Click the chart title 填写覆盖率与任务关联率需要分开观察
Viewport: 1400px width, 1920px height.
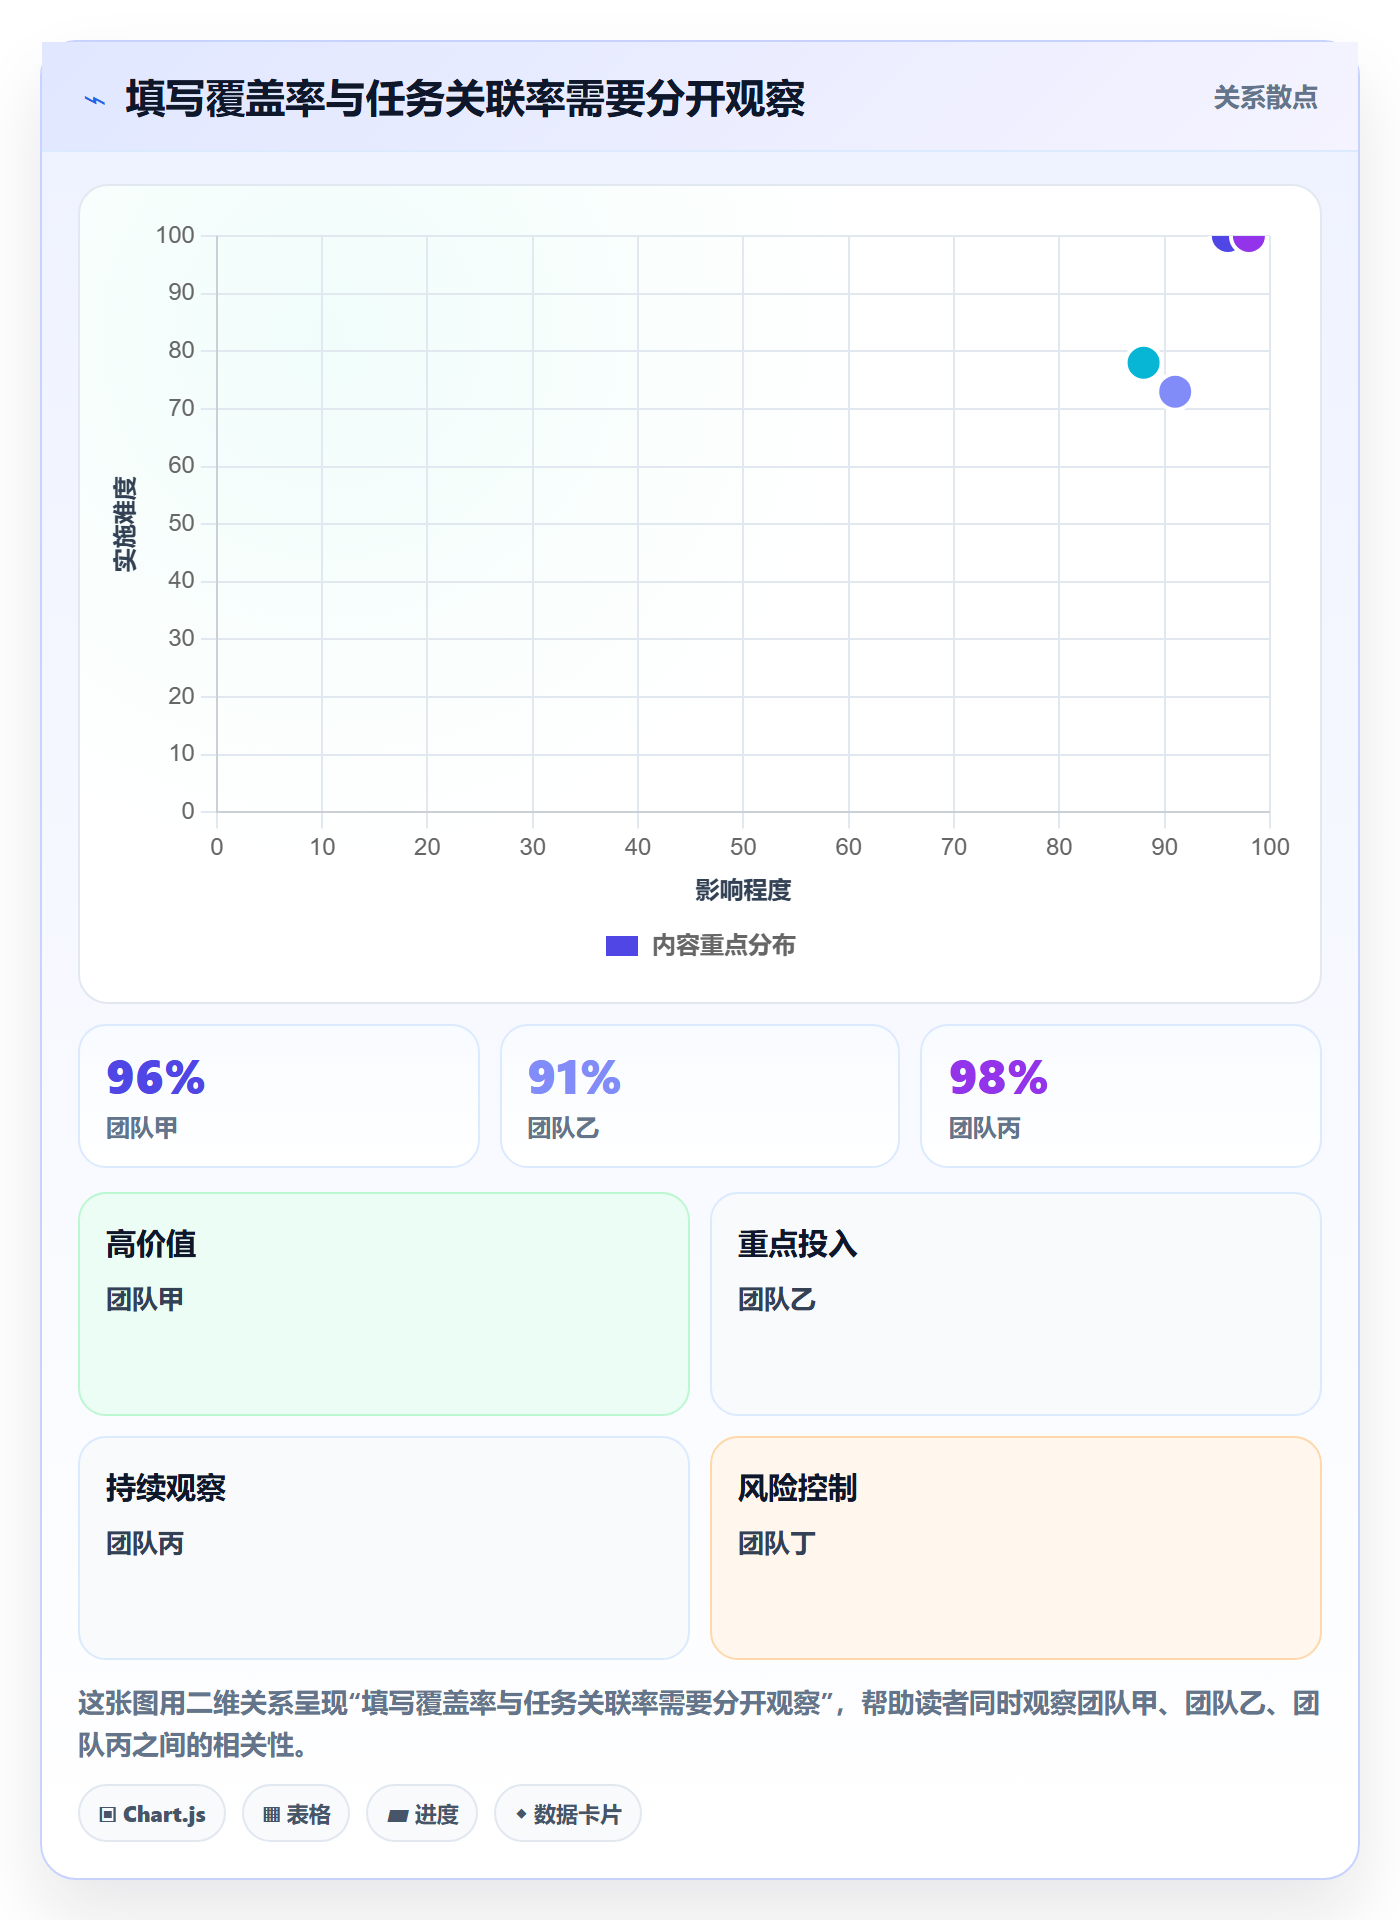(x=465, y=99)
